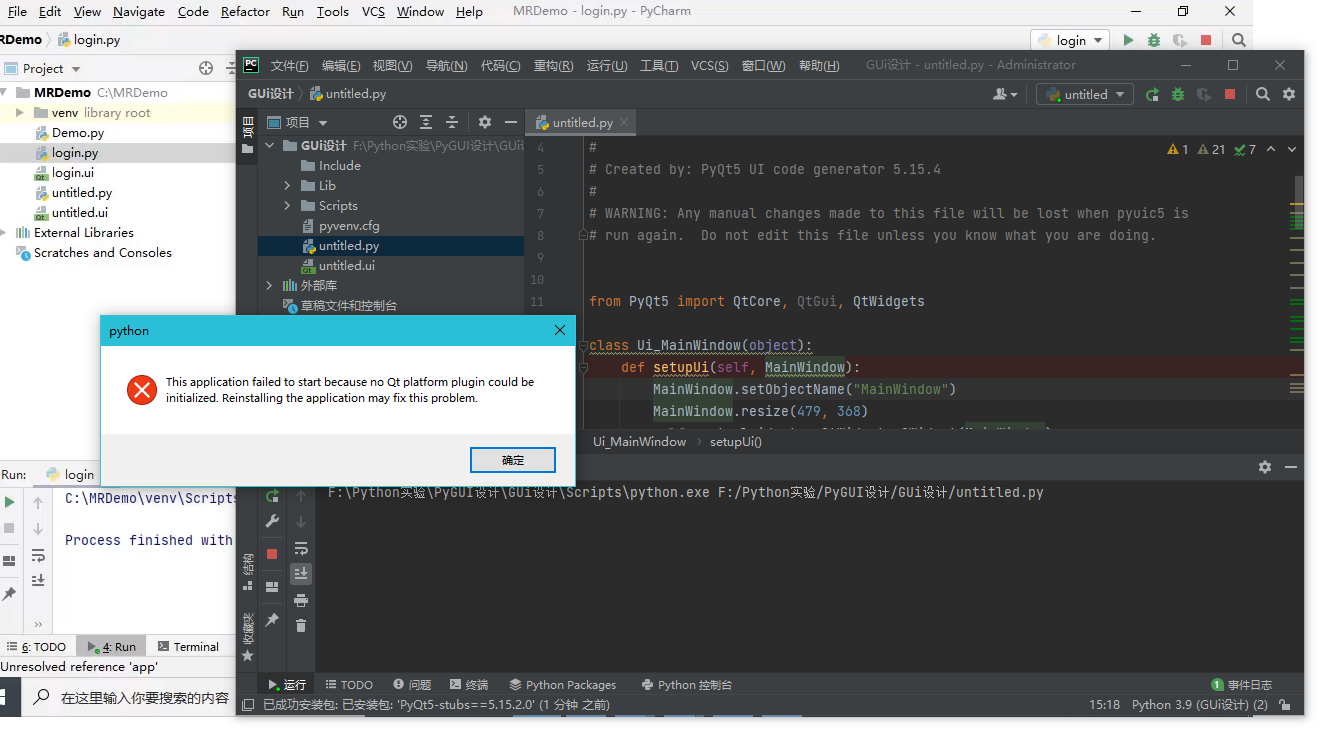Open dark 项目 panel gear options
Viewport: 1343px width, 739px height.
point(485,122)
